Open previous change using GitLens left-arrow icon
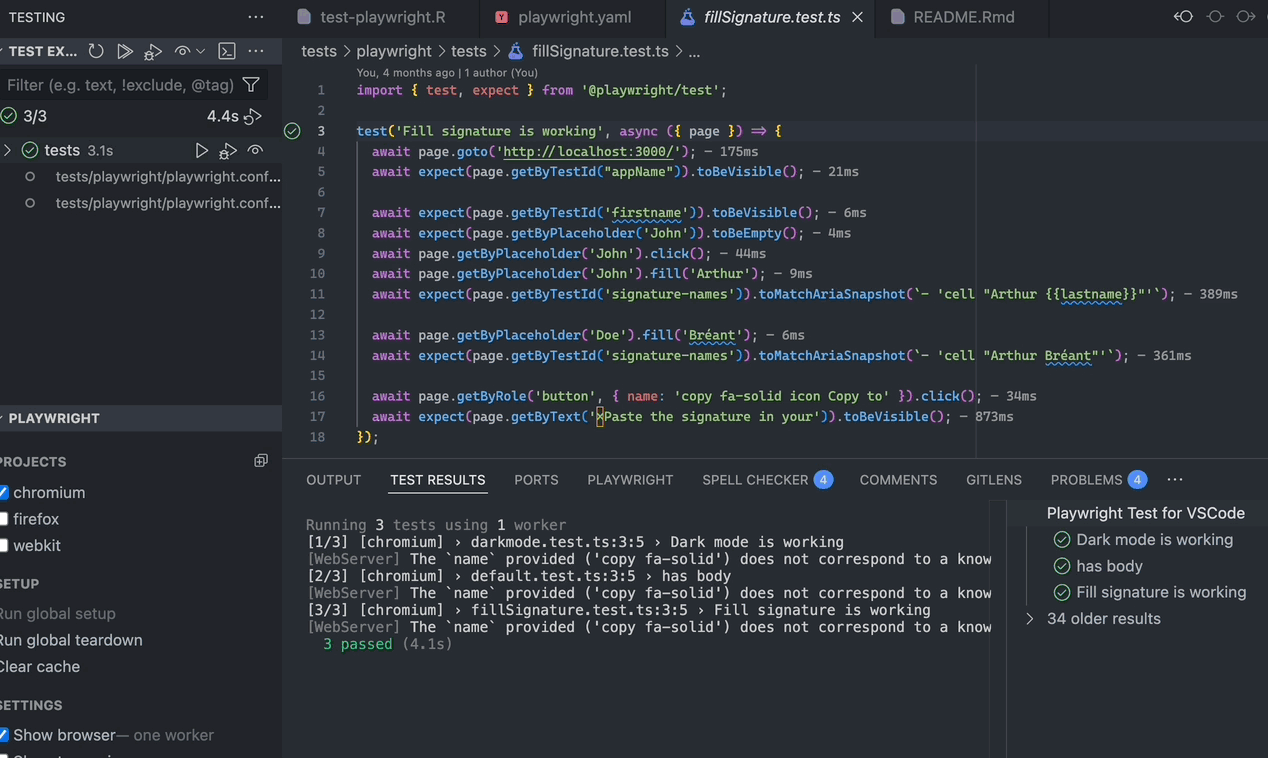This screenshot has width=1268, height=758. pos(1183,17)
